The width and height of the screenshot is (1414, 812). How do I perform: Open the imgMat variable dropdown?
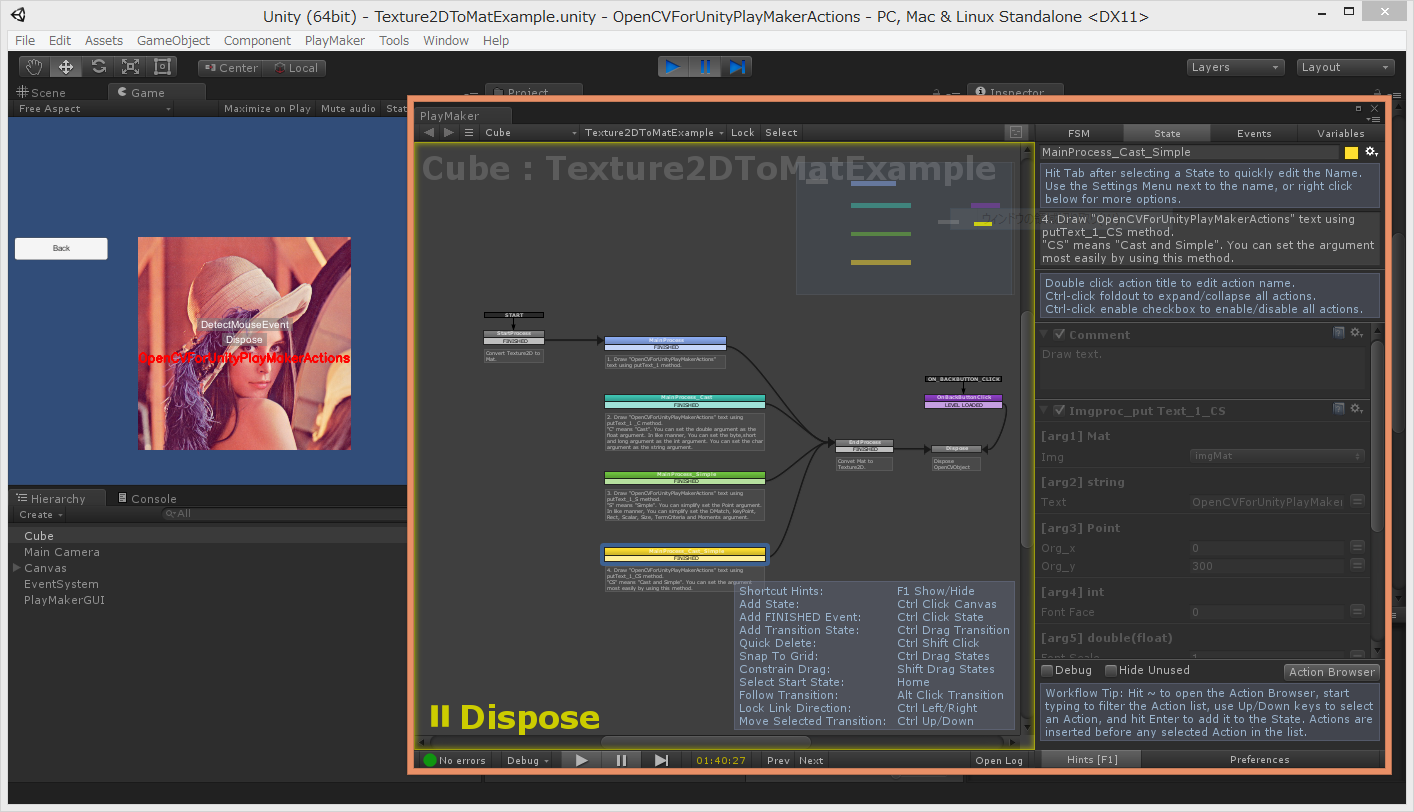[x=1277, y=455]
